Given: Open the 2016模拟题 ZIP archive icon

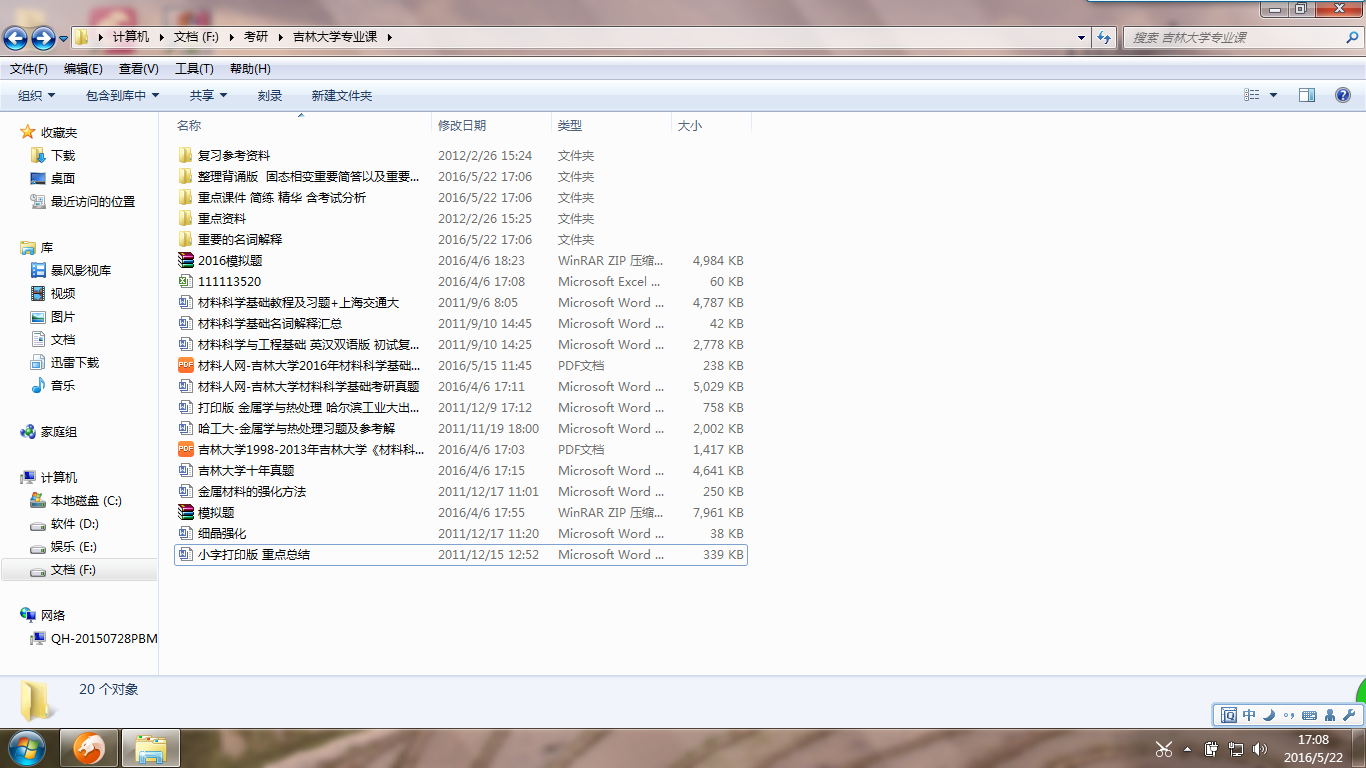Looking at the screenshot, I should point(185,261).
